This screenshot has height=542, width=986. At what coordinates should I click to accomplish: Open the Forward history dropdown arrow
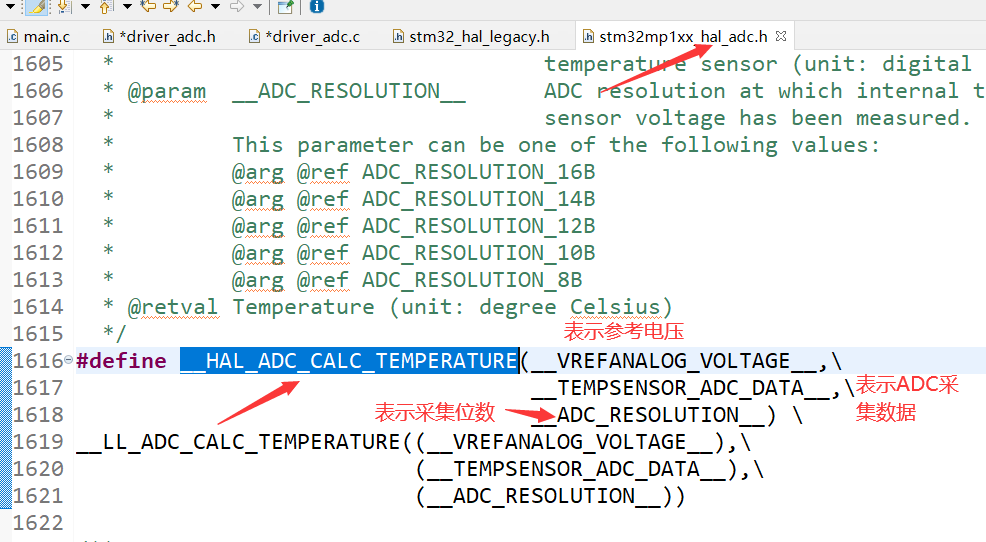[x=257, y=7]
